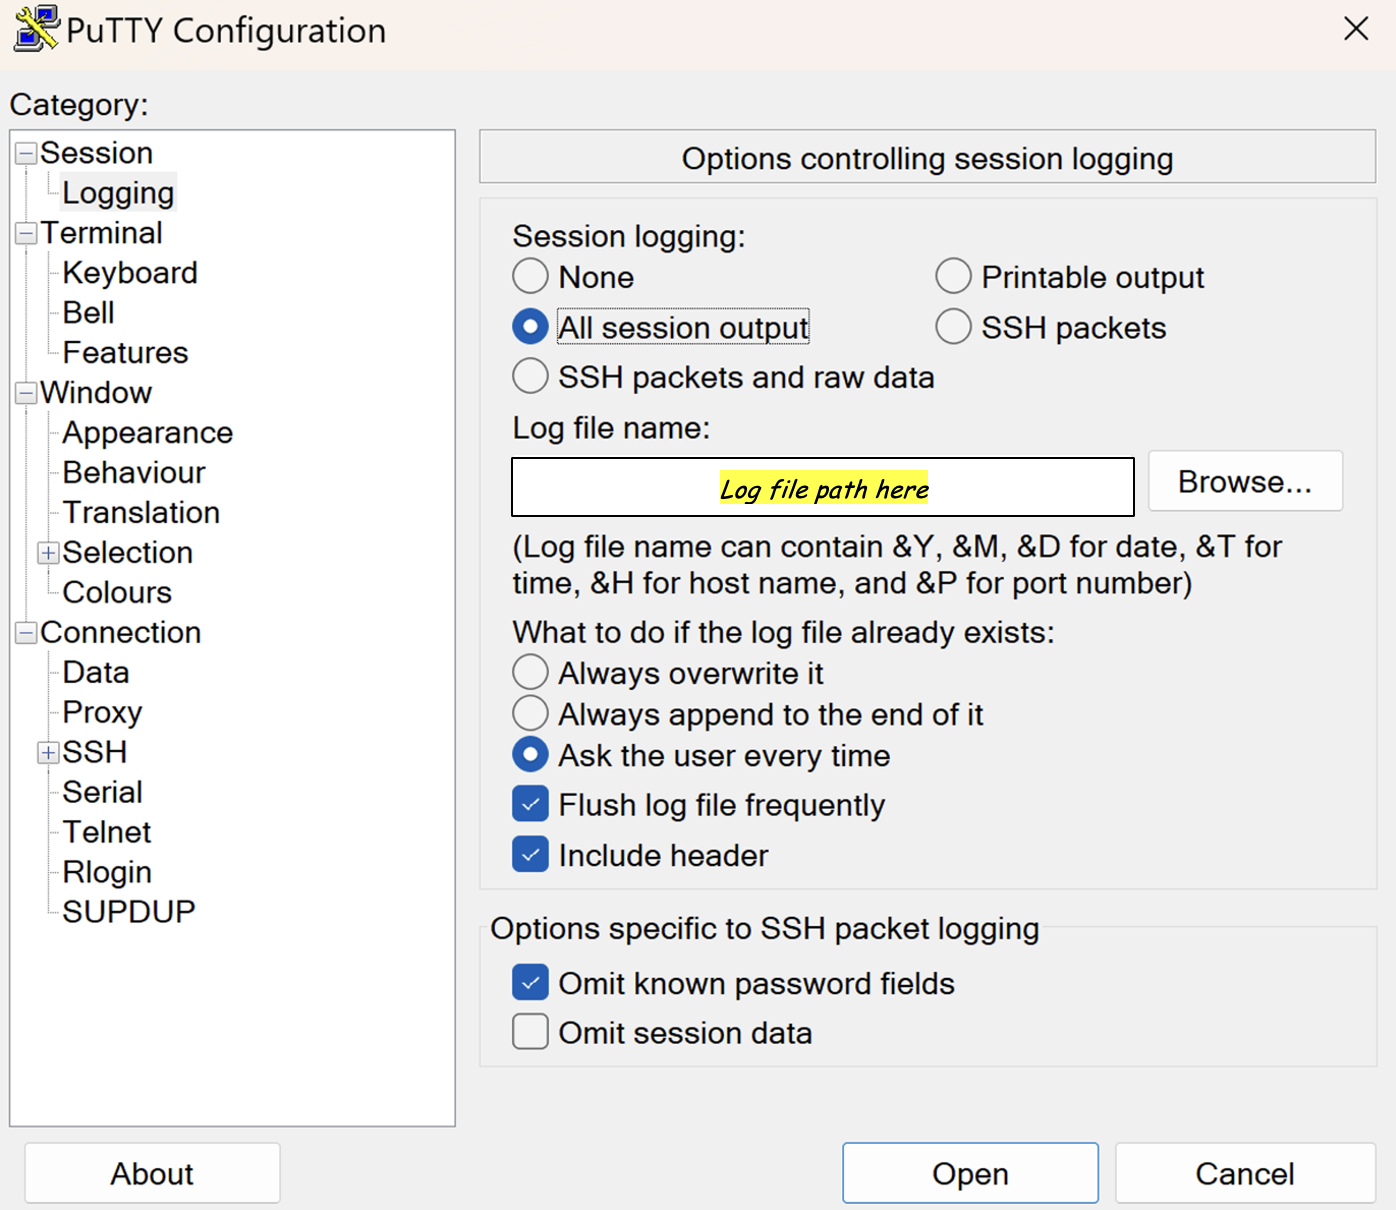Collapse the Session tree node
This screenshot has height=1210, width=1396.
pos(27,154)
